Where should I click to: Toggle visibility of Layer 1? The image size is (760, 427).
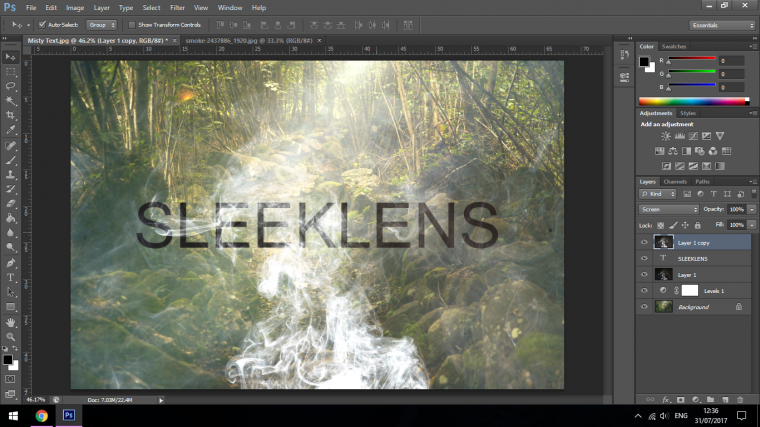pyautogui.click(x=644, y=274)
